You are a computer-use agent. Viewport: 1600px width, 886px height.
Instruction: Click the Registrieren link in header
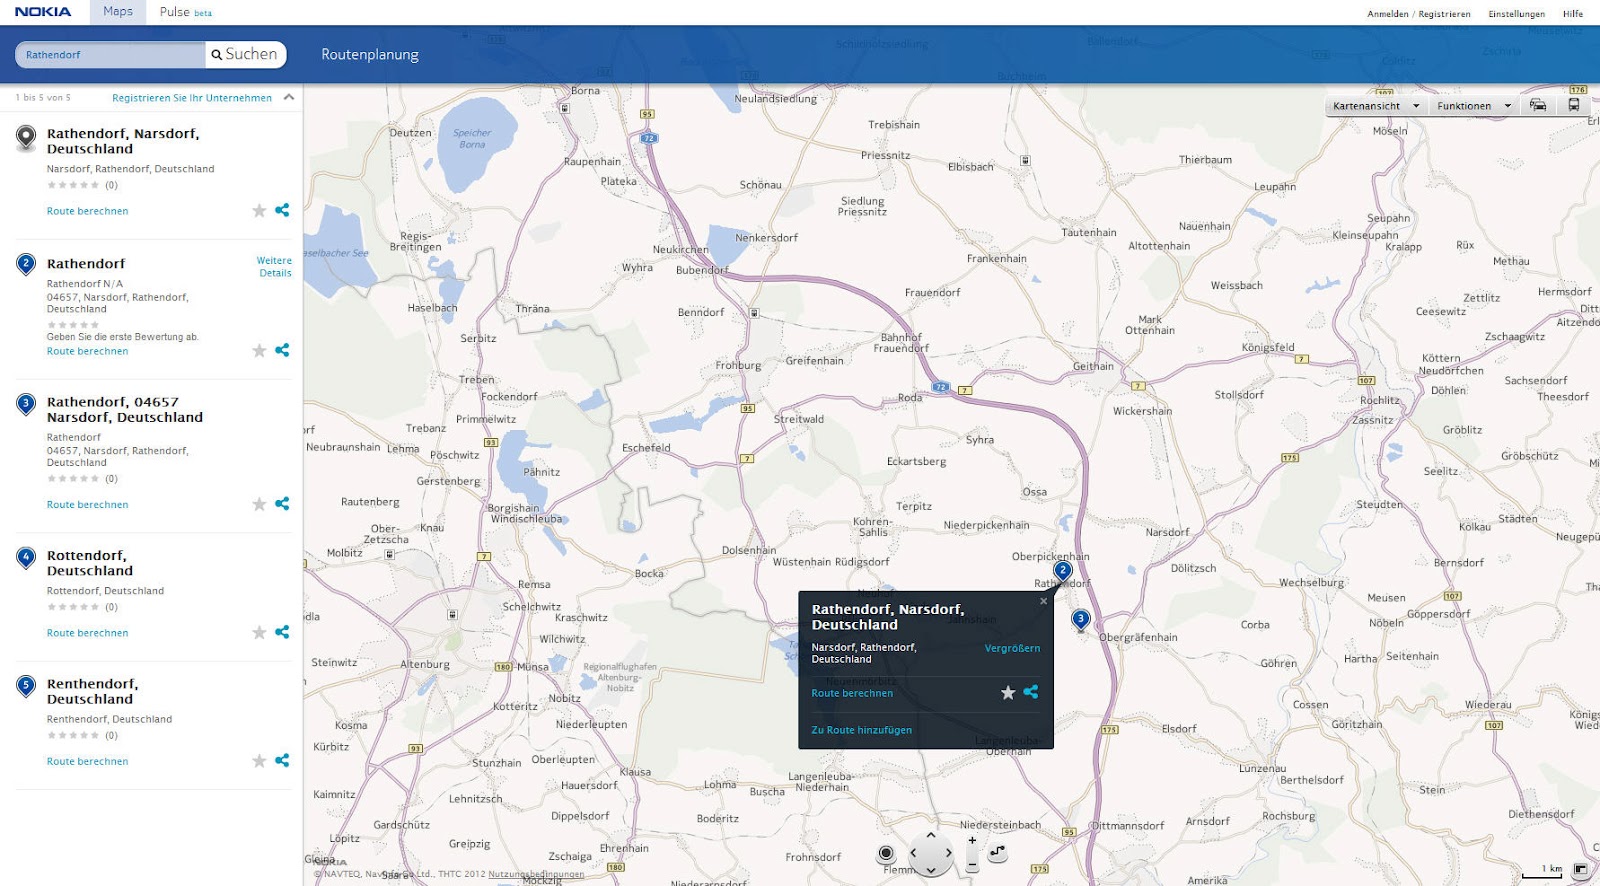click(1444, 14)
